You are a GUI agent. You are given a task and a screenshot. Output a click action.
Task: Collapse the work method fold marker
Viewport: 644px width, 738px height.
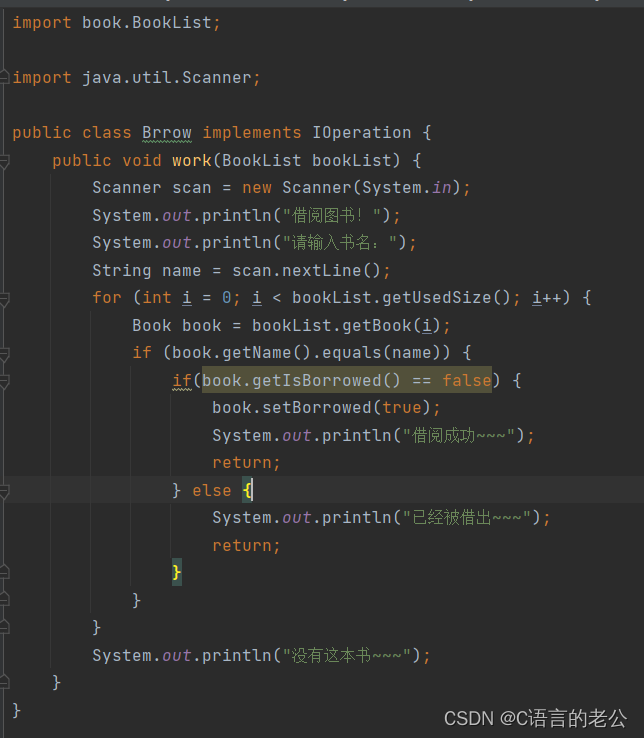[x=4, y=161]
